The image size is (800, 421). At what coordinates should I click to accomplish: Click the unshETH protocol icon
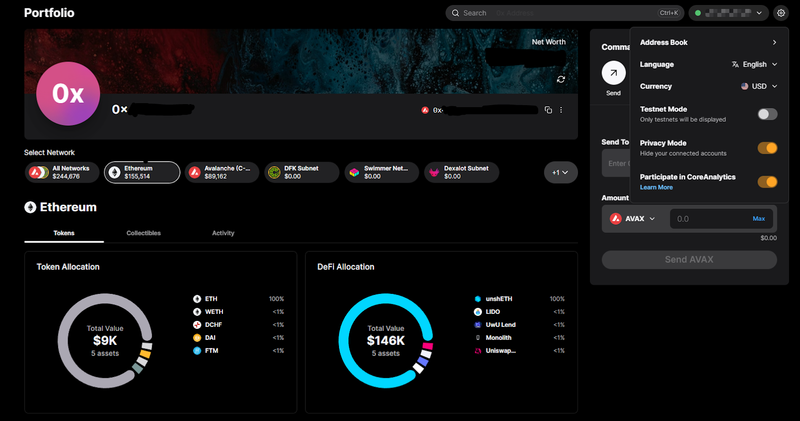click(478, 299)
